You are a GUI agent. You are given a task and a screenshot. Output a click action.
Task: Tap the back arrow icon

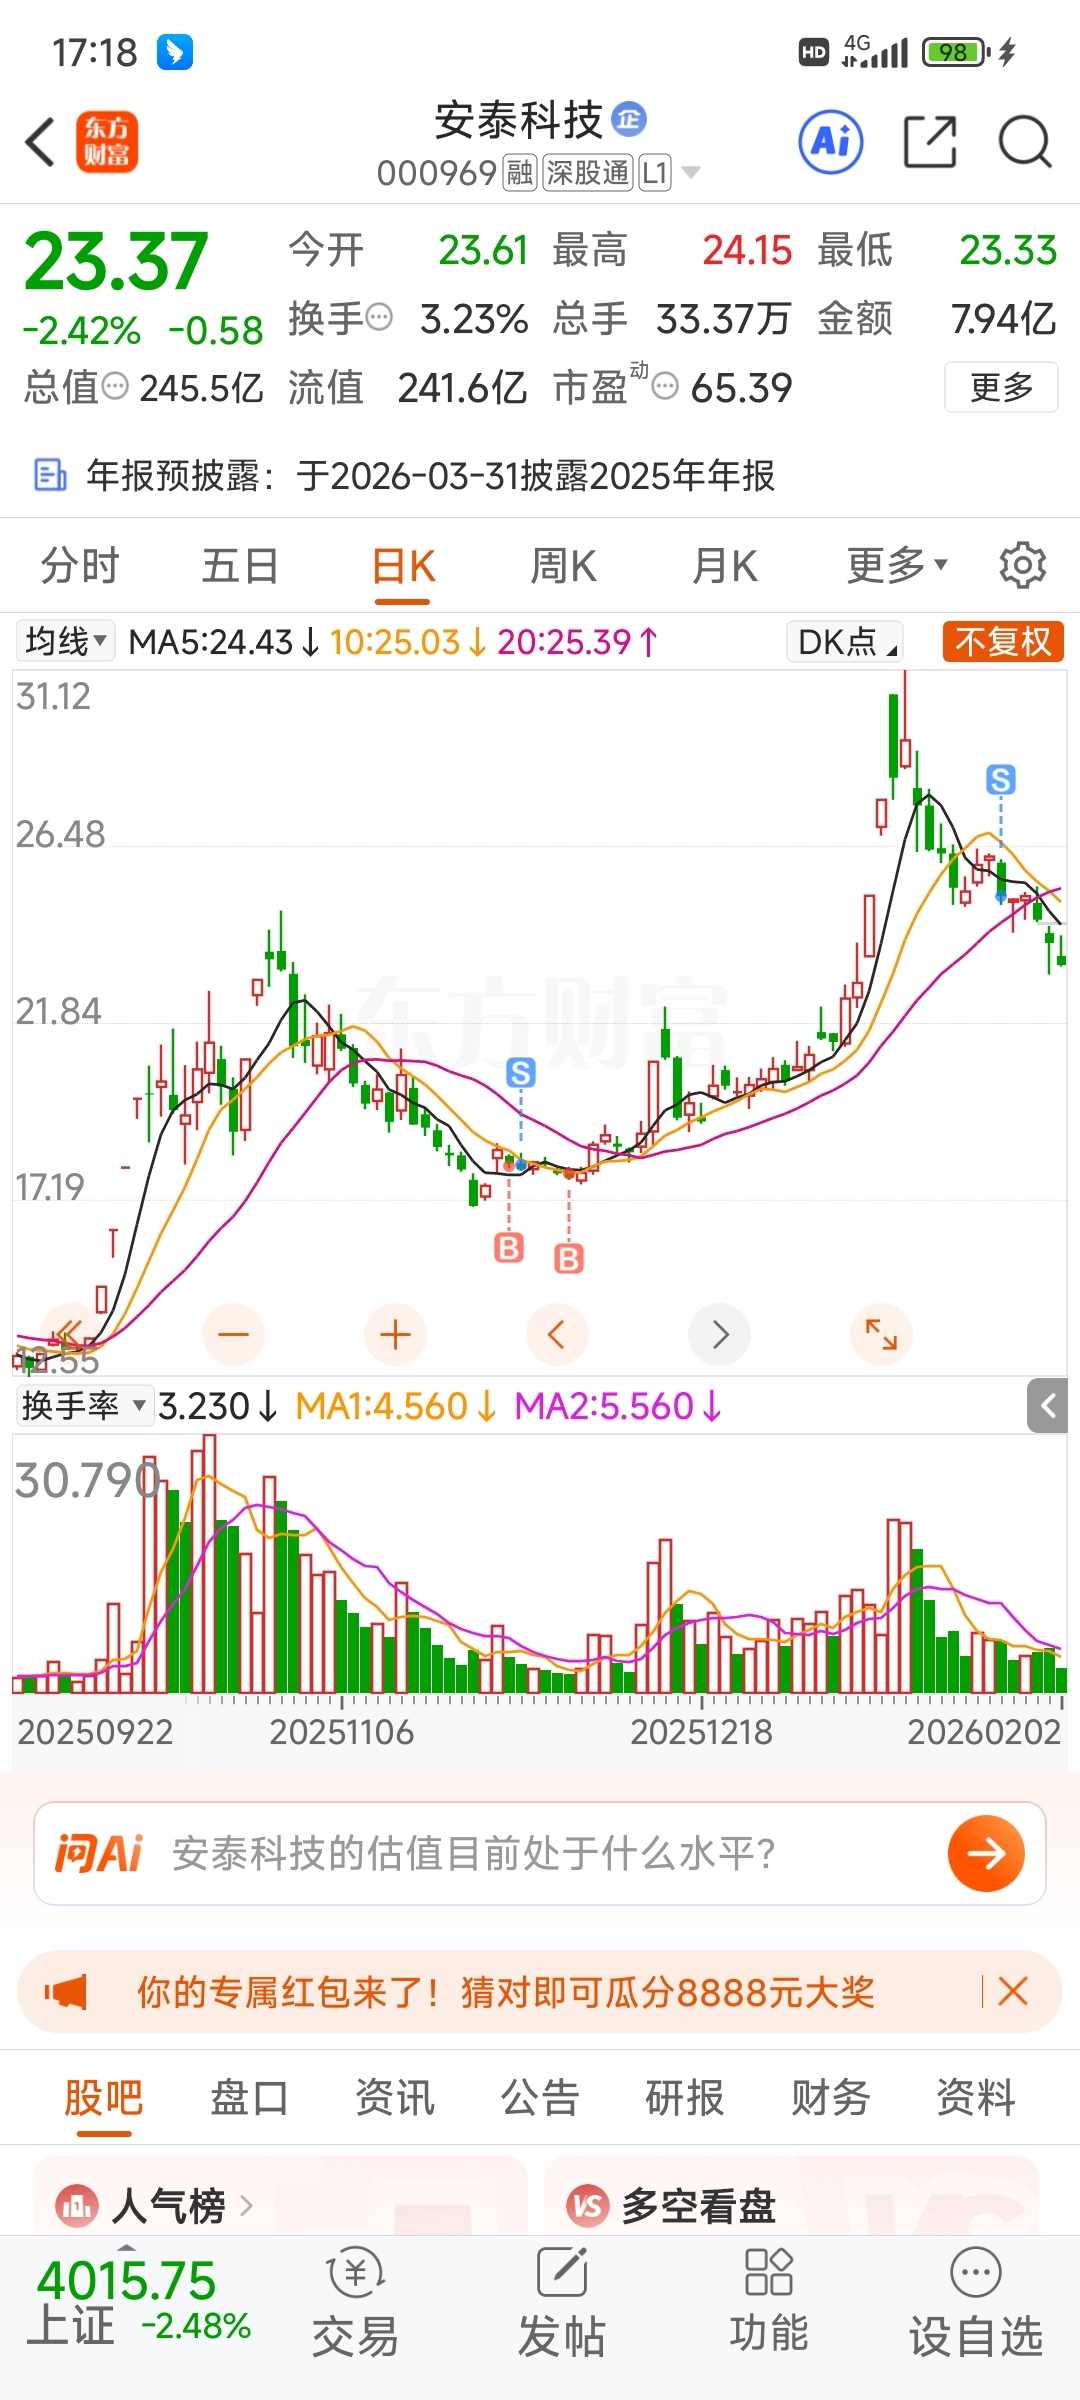pyautogui.click(x=41, y=142)
